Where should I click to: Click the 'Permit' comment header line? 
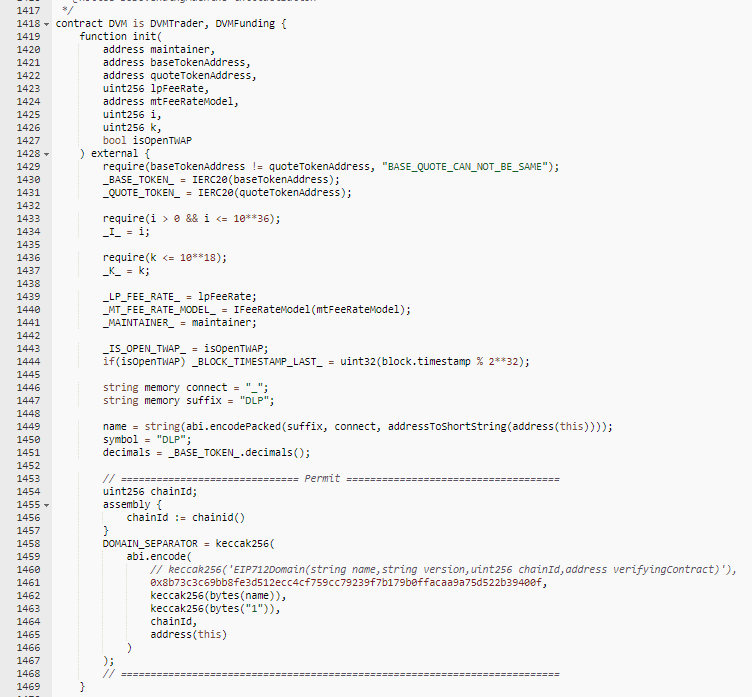[x=331, y=479]
